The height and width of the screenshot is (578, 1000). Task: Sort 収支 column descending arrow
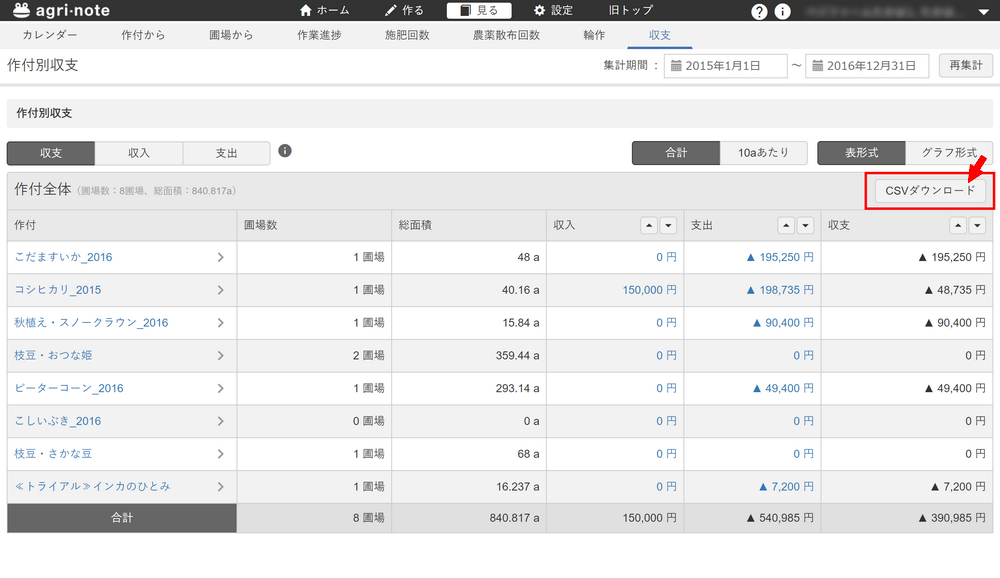click(977, 225)
